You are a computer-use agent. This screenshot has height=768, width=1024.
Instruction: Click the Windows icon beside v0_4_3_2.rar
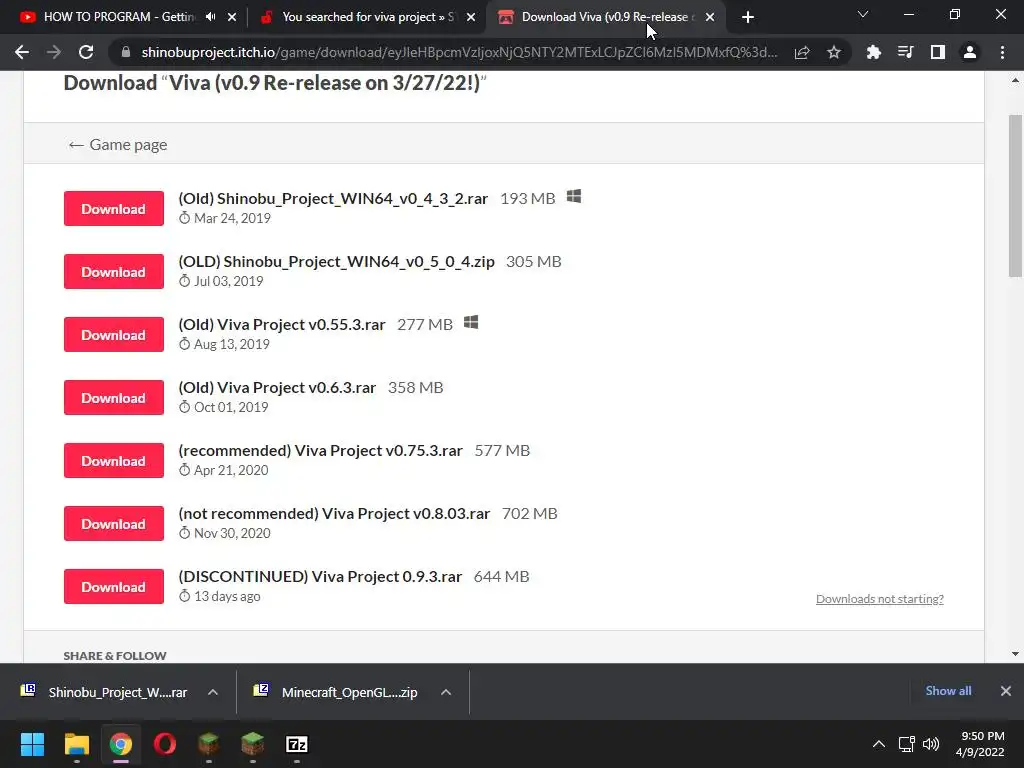574,197
